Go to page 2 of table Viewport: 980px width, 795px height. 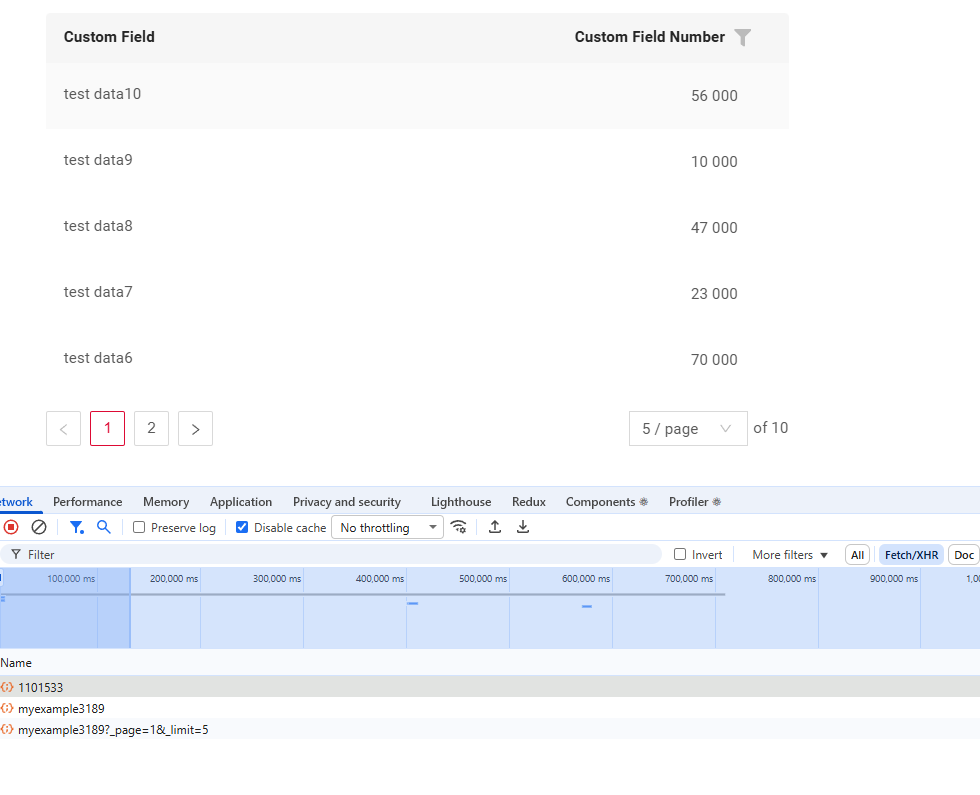(x=151, y=428)
